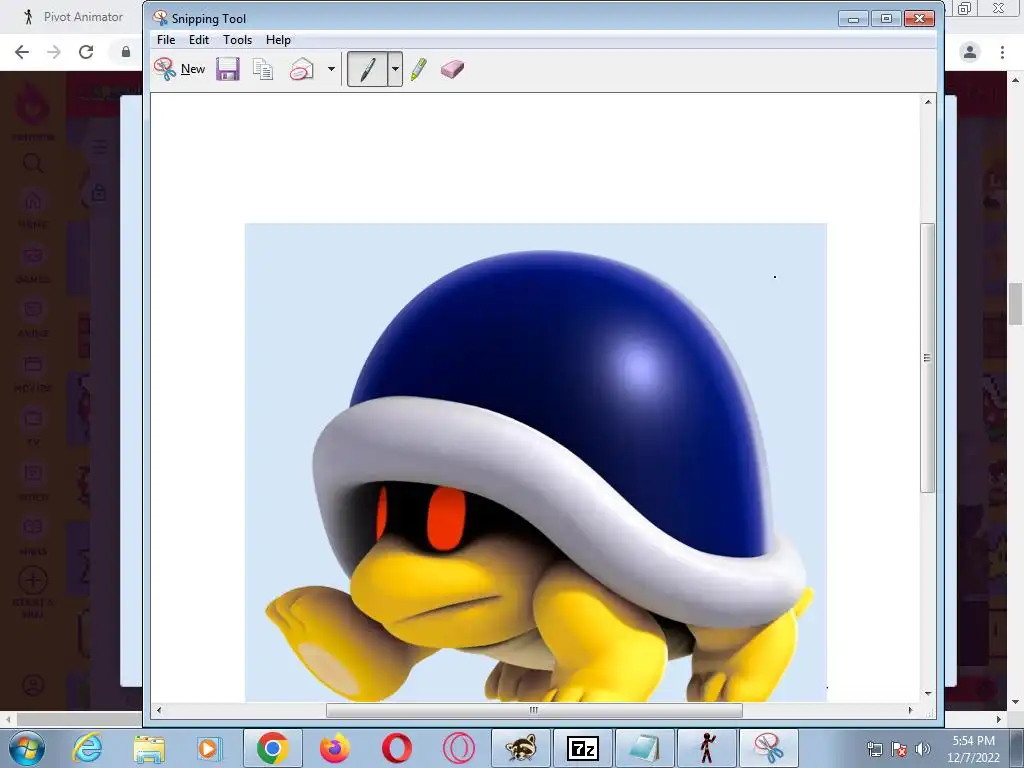Open Firefox from the taskbar
Viewport: 1024px width, 768px height.
(334, 748)
